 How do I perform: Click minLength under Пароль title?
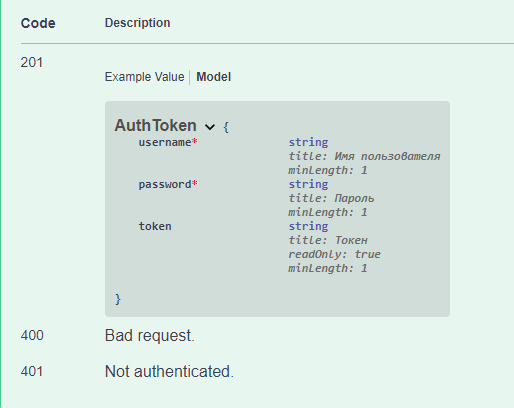(328, 212)
